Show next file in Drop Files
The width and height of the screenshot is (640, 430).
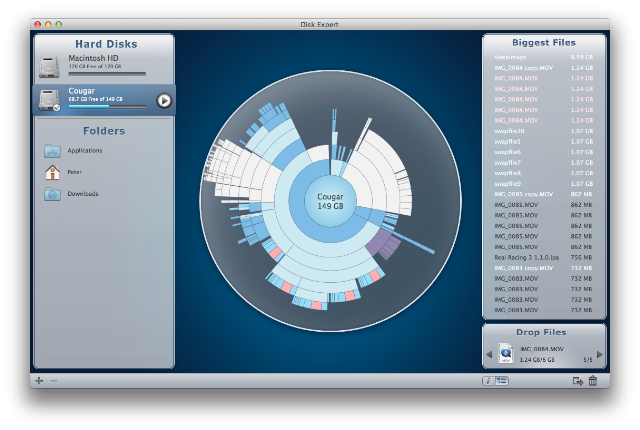click(600, 354)
